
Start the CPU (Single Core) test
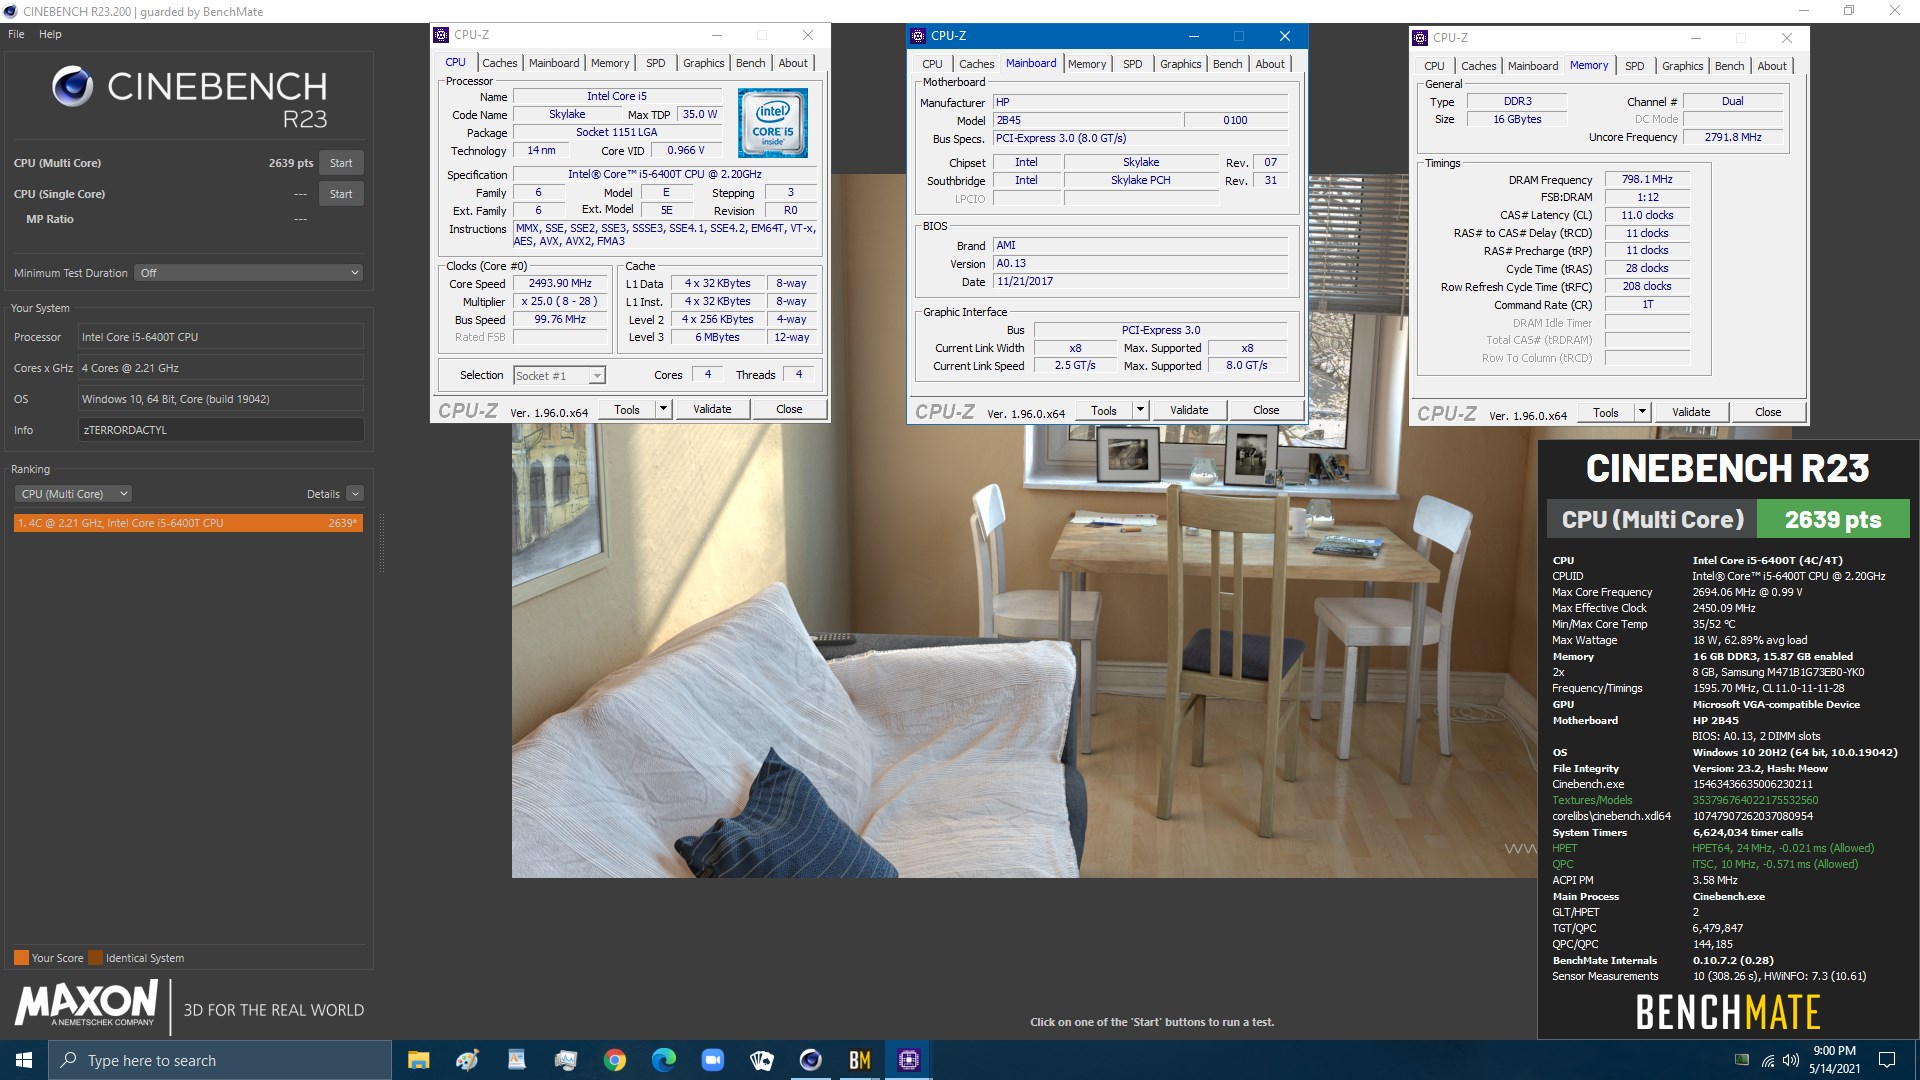coord(341,194)
